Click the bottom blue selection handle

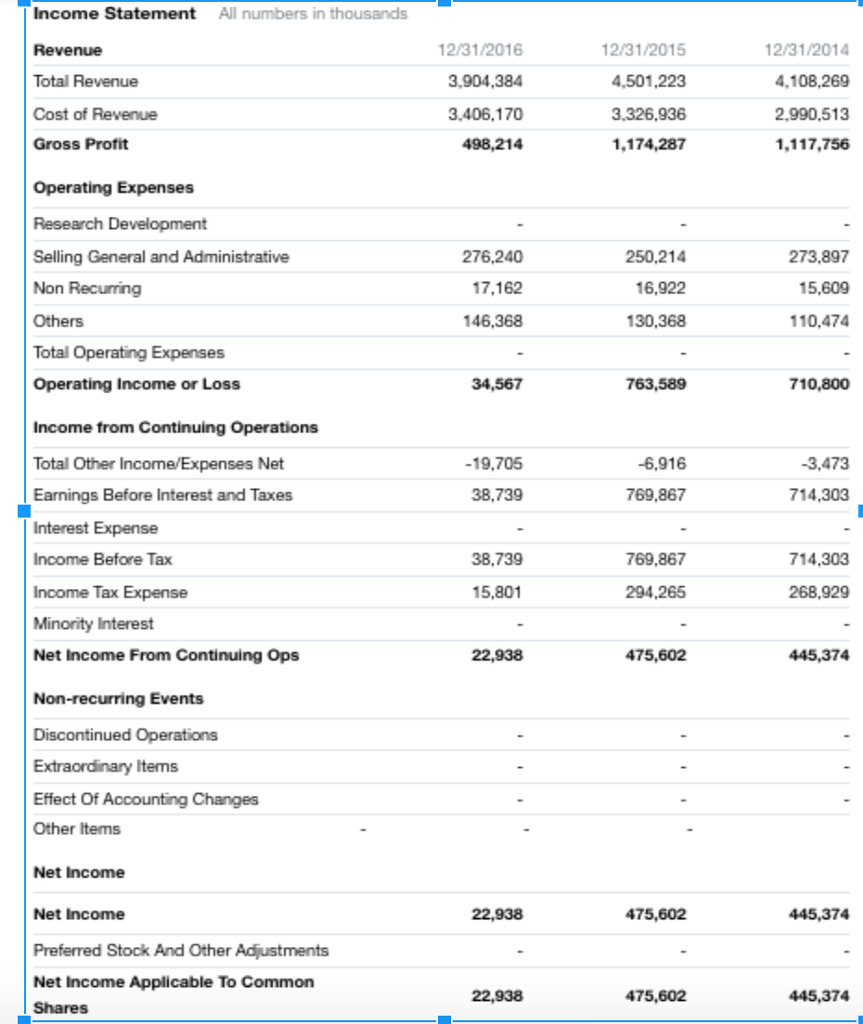click(445, 1019)
